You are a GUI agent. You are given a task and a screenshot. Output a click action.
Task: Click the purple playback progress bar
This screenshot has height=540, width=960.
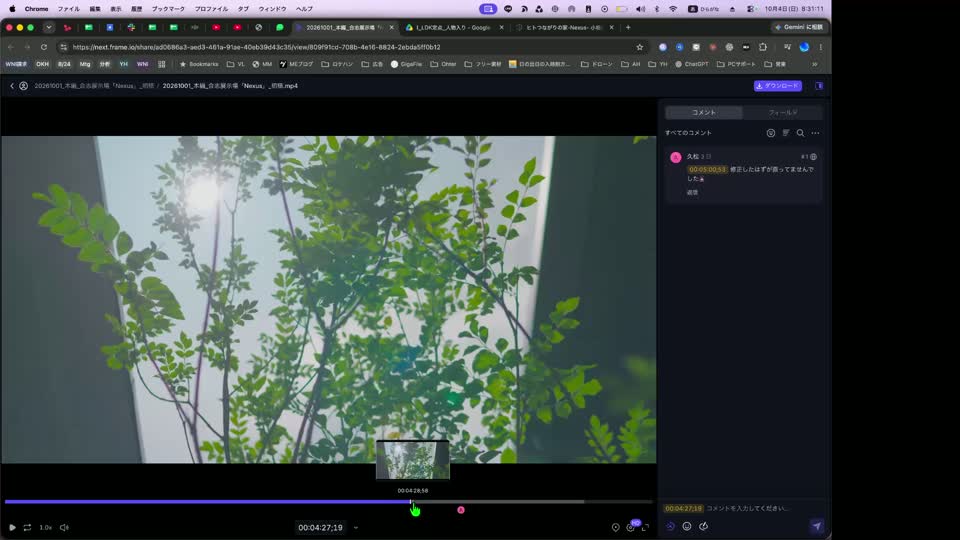pos(208,502)
